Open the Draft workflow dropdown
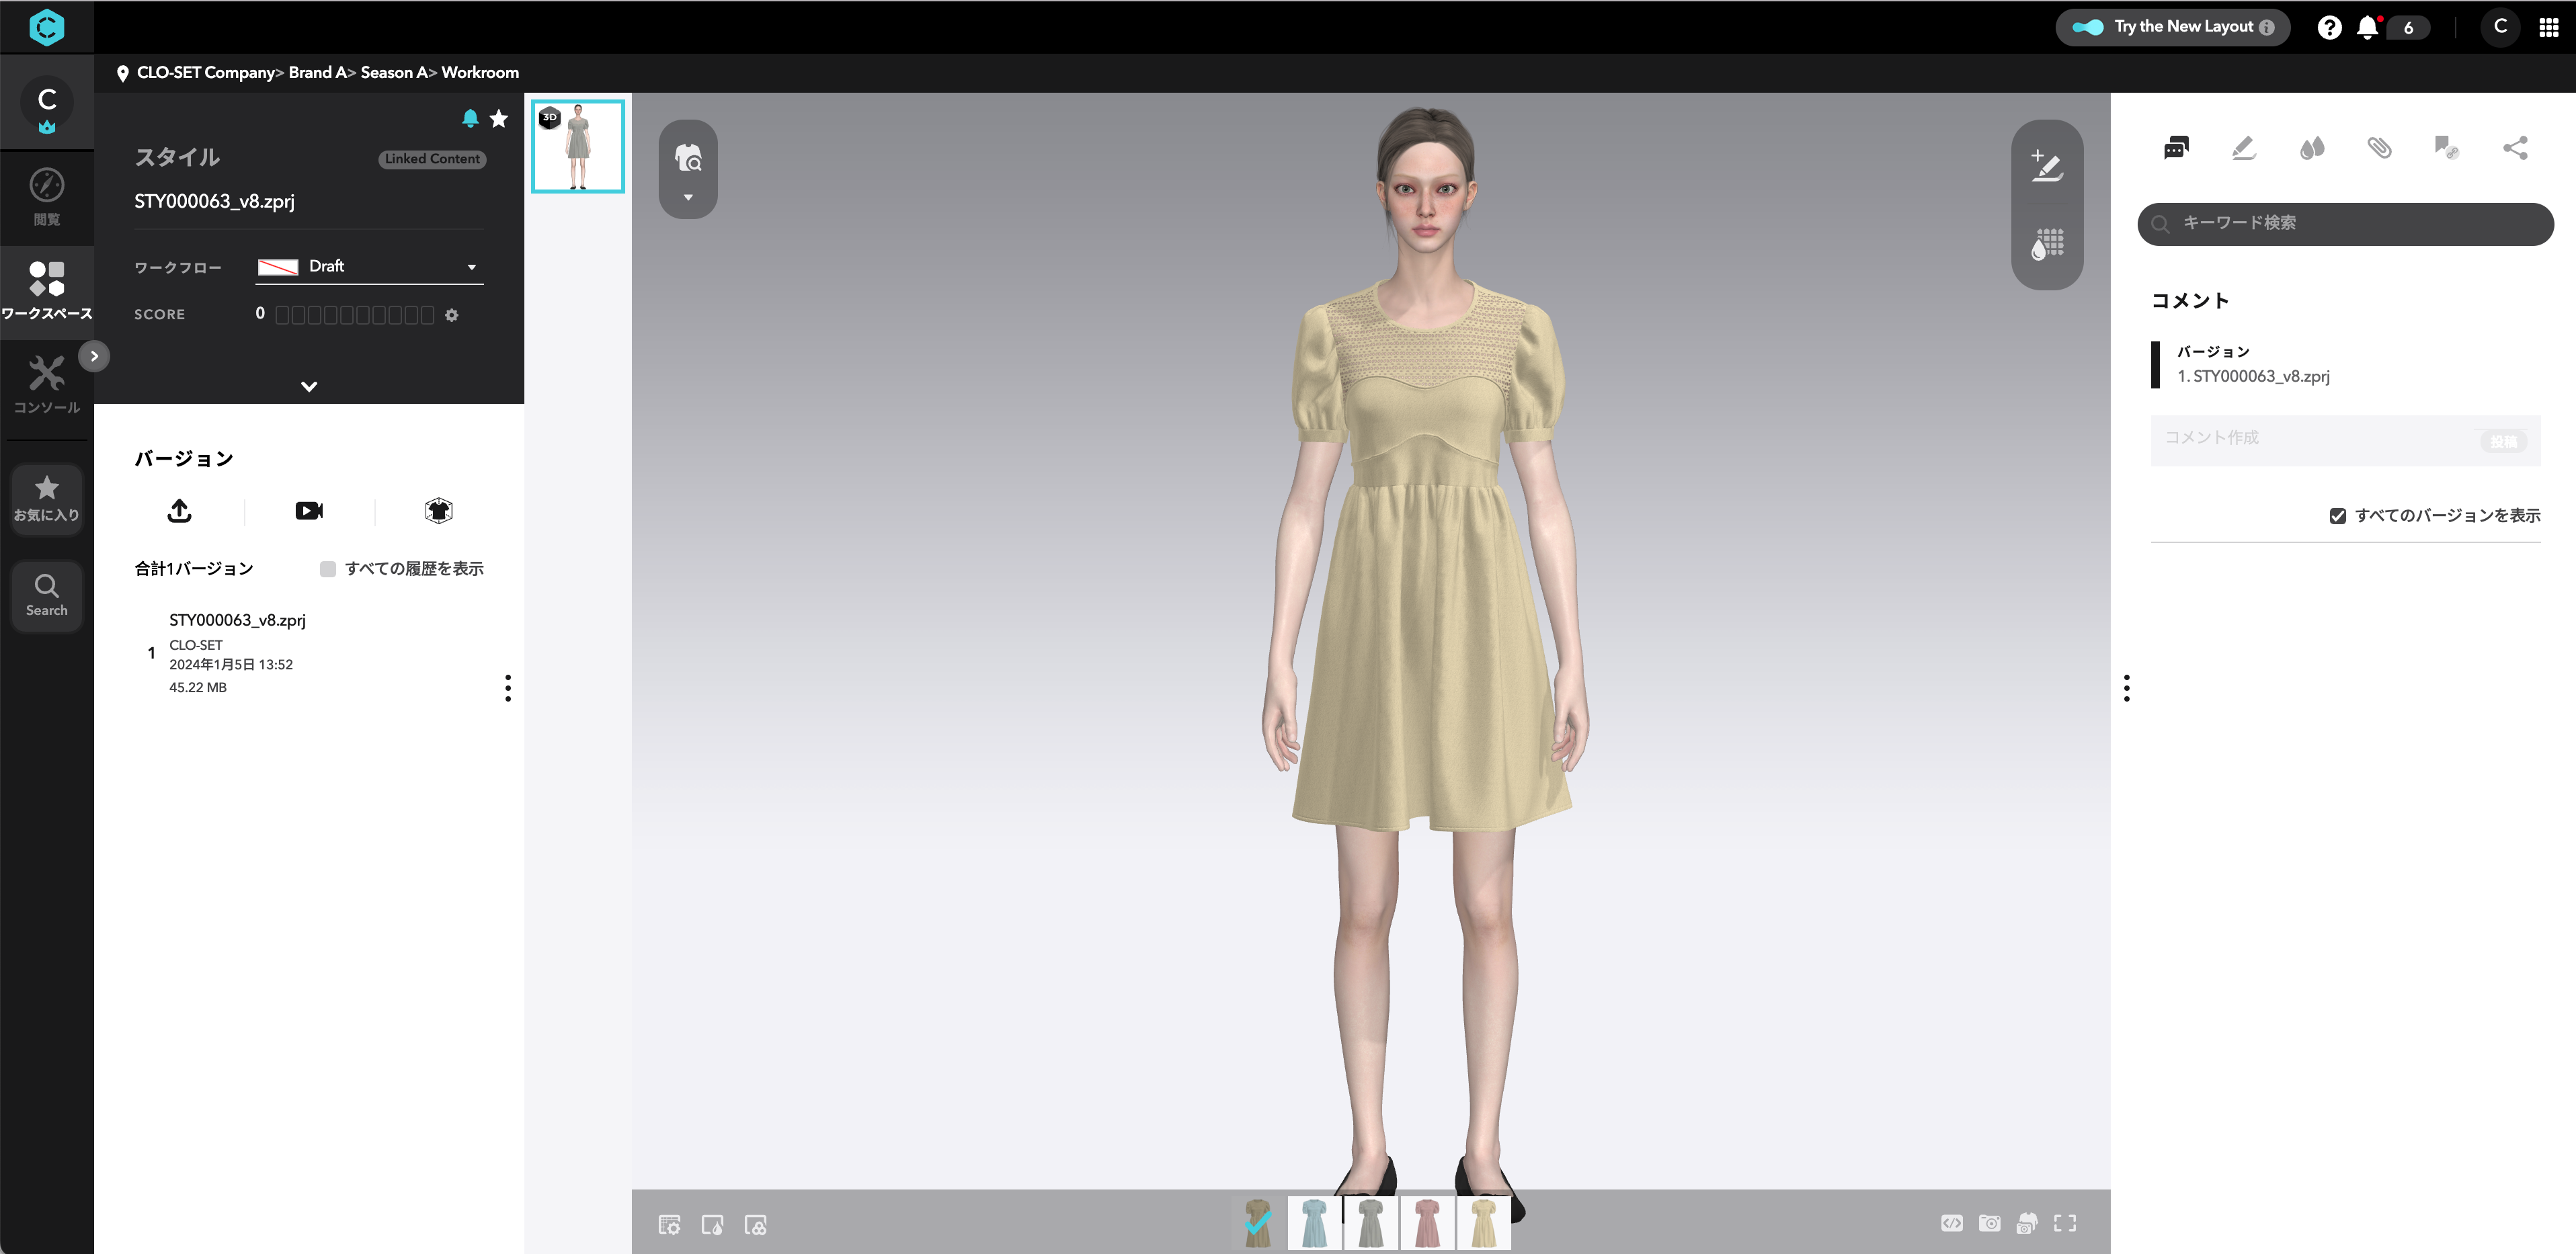 pos(369,266)
